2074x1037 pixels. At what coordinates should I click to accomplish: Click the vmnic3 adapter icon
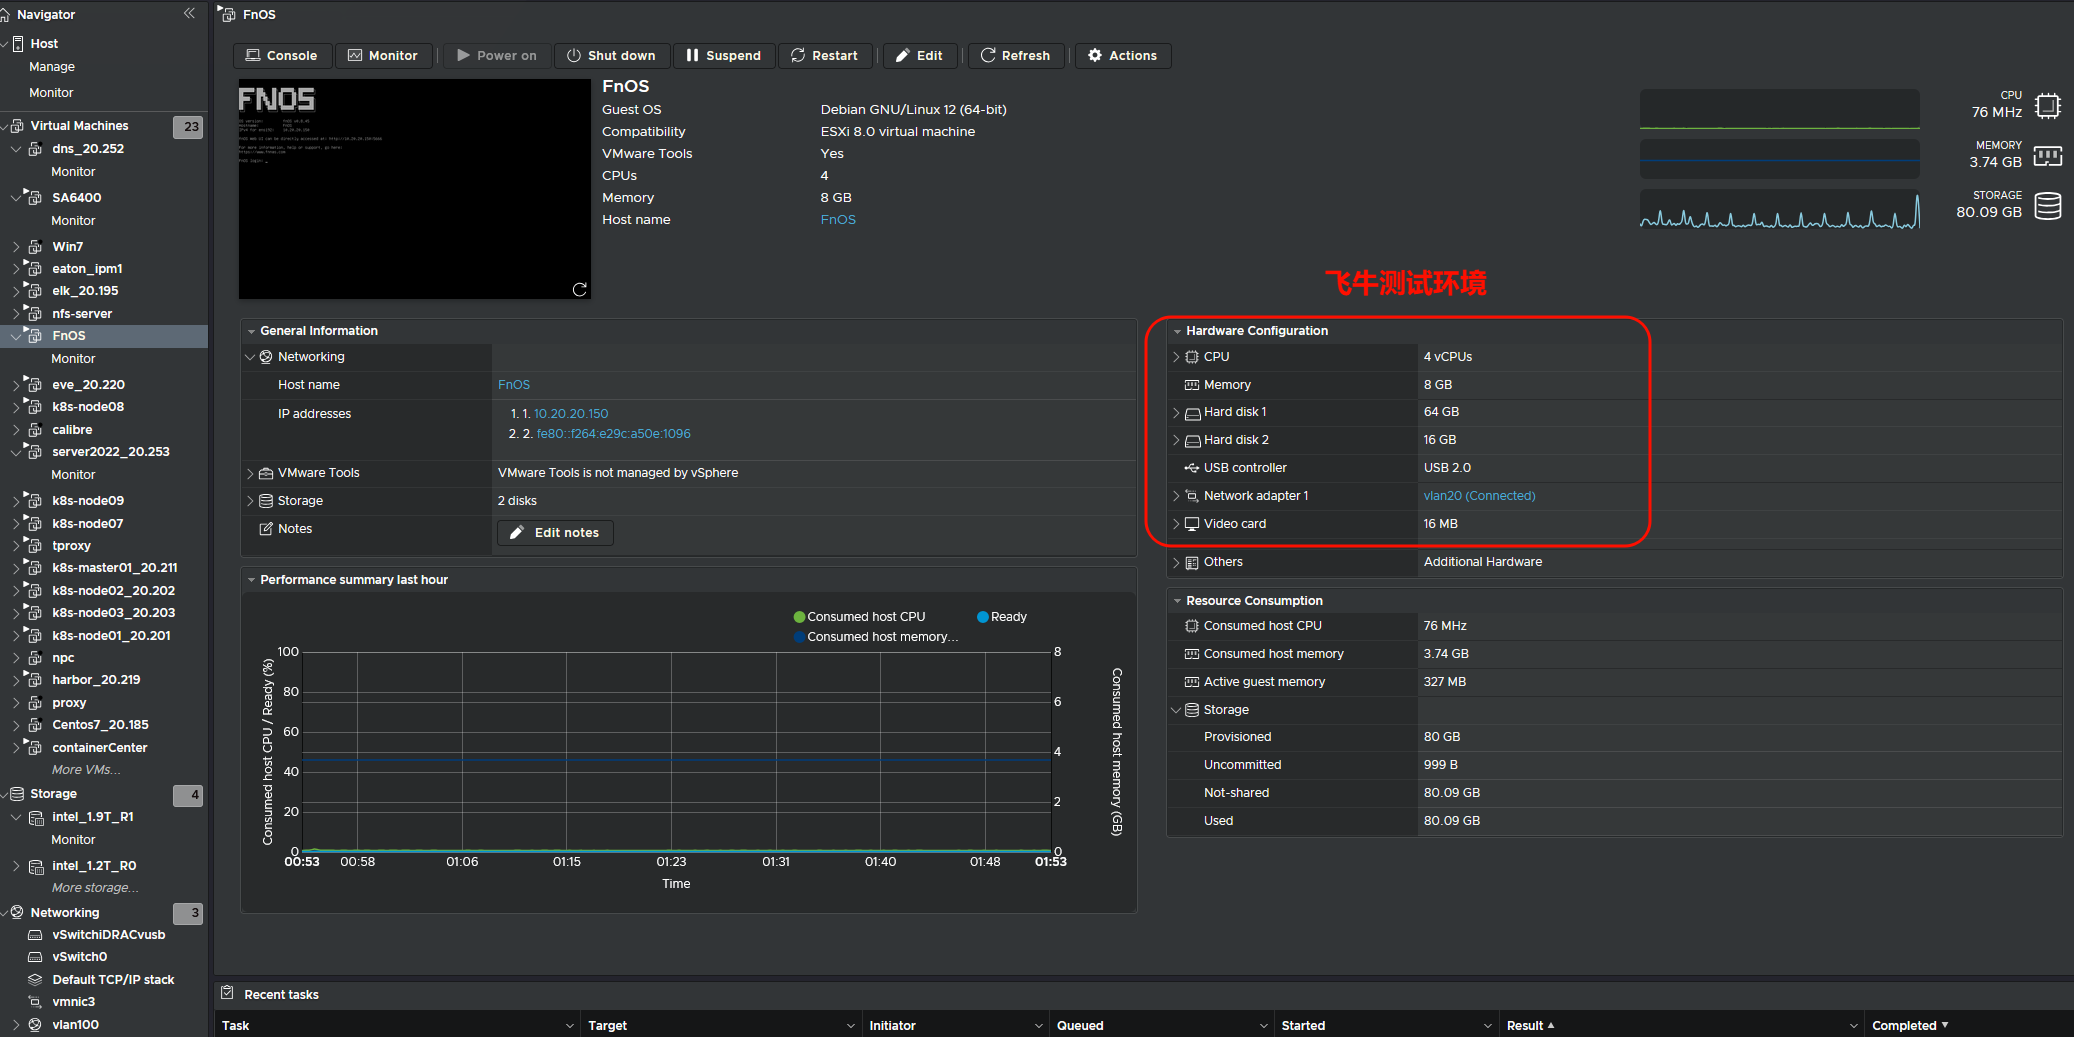click(35, 1002)
